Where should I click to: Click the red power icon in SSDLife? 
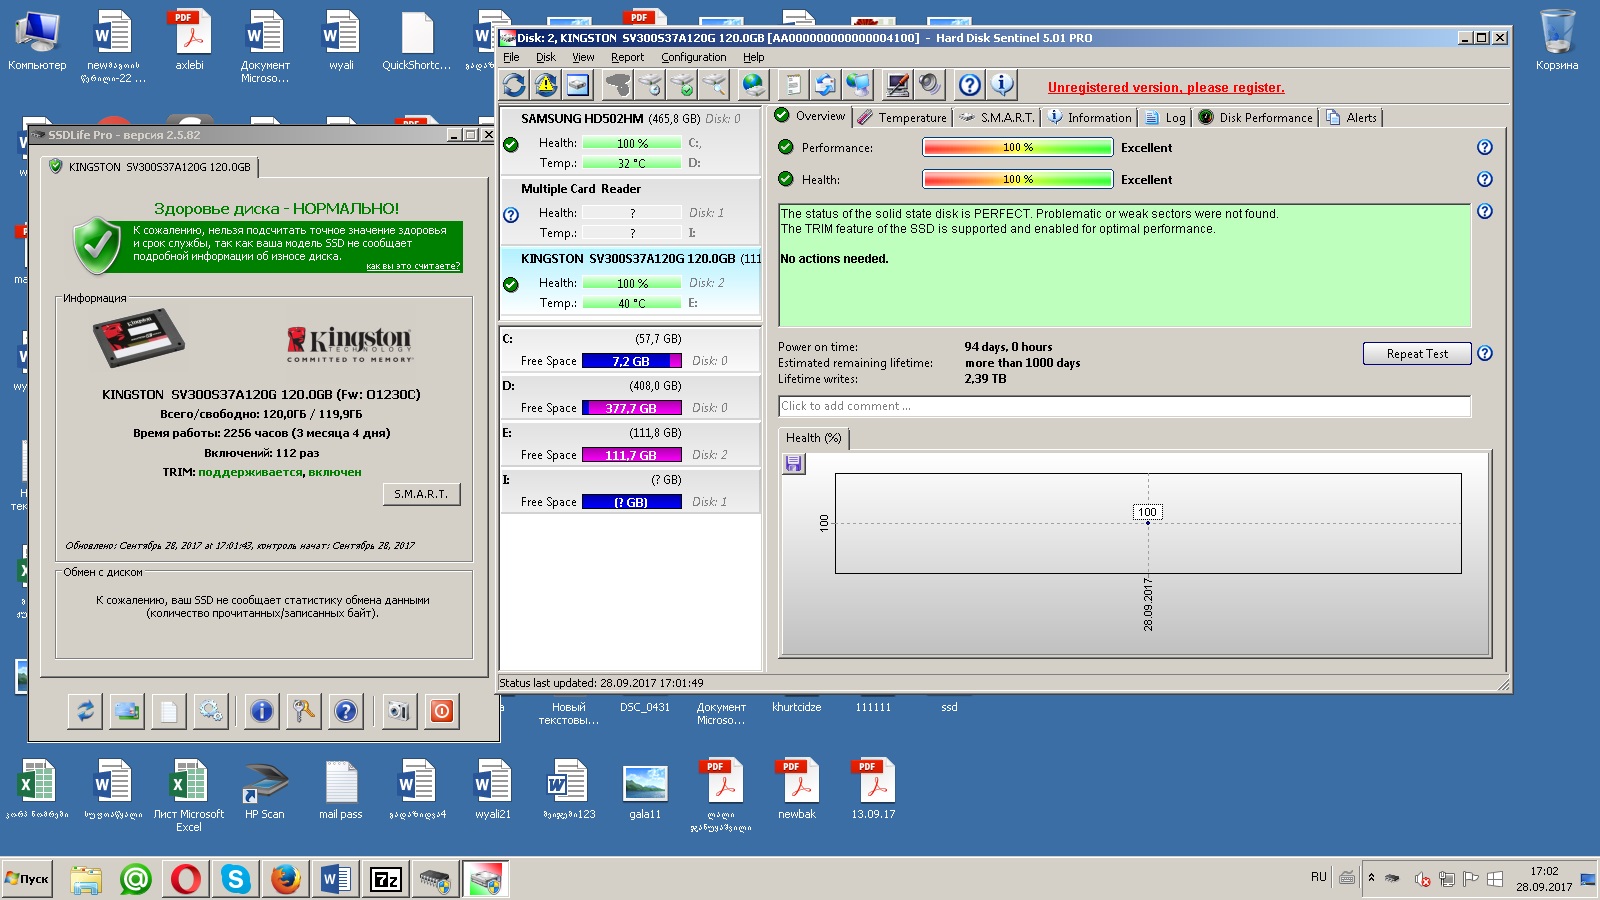pos(441,711)
